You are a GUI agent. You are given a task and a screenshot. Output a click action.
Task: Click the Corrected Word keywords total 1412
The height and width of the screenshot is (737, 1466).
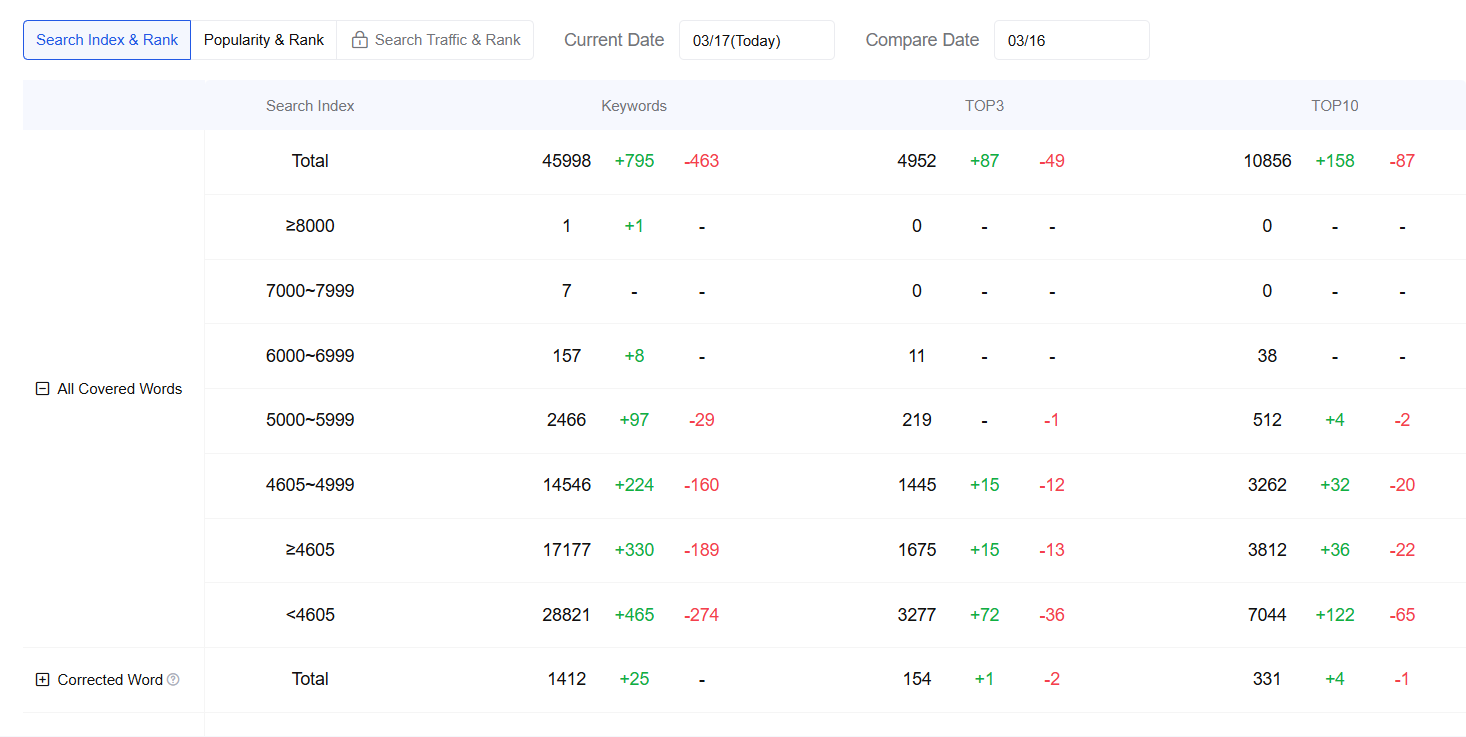(566, 679)
